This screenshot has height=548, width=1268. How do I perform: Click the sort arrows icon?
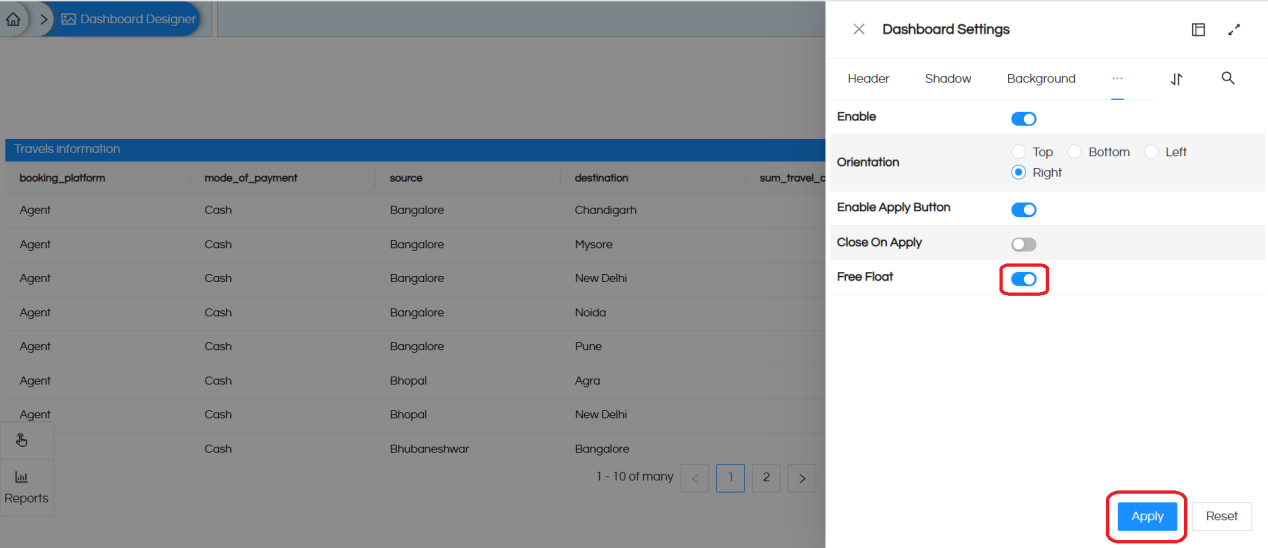[1176, 79]
